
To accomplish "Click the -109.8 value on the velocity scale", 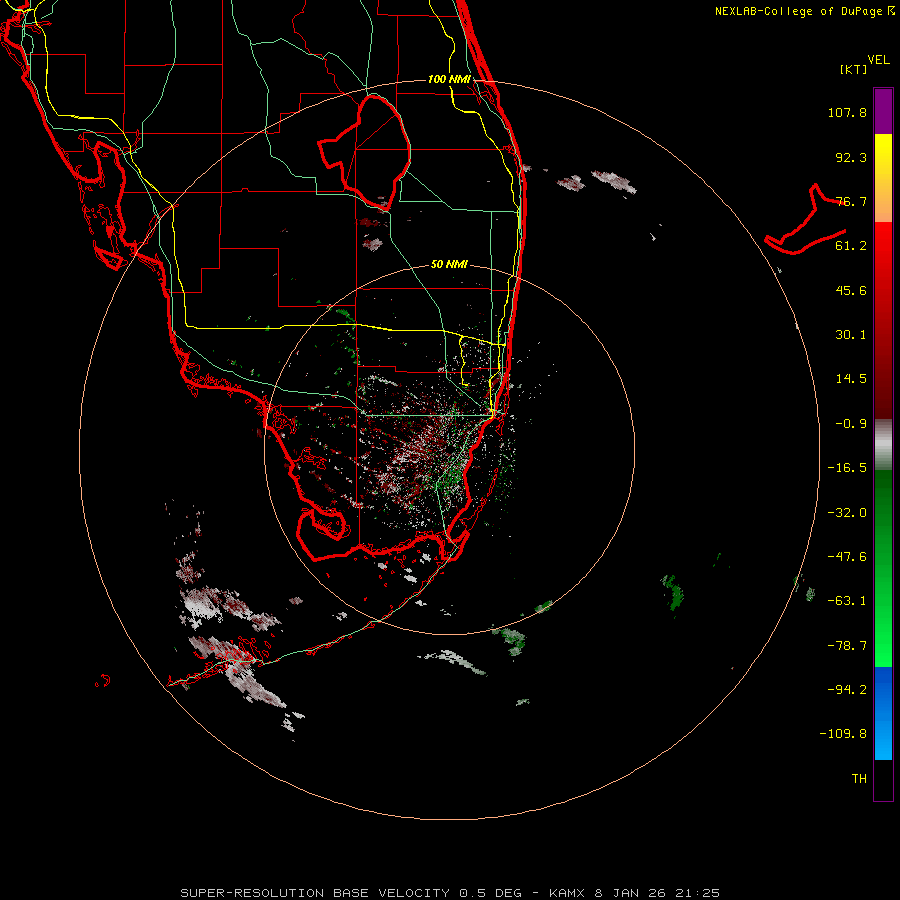I will click(x=843, y=734).
